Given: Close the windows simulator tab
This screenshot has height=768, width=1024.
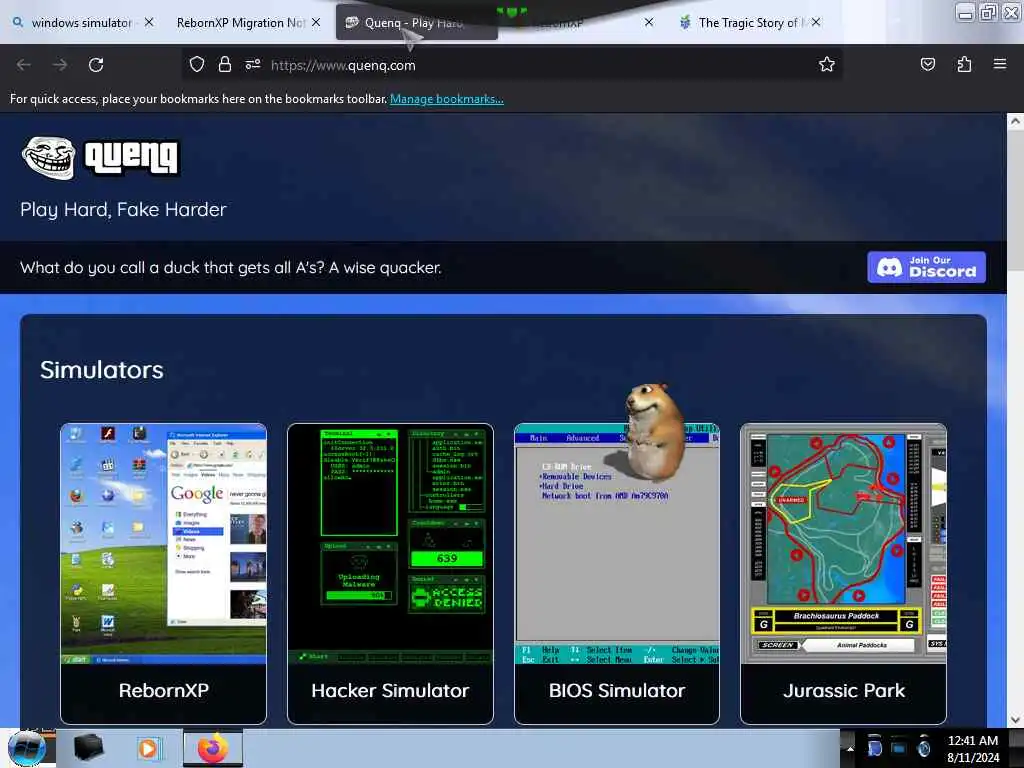Looking at the screenshot, I should pyautogui.click(x=149, y=22).
